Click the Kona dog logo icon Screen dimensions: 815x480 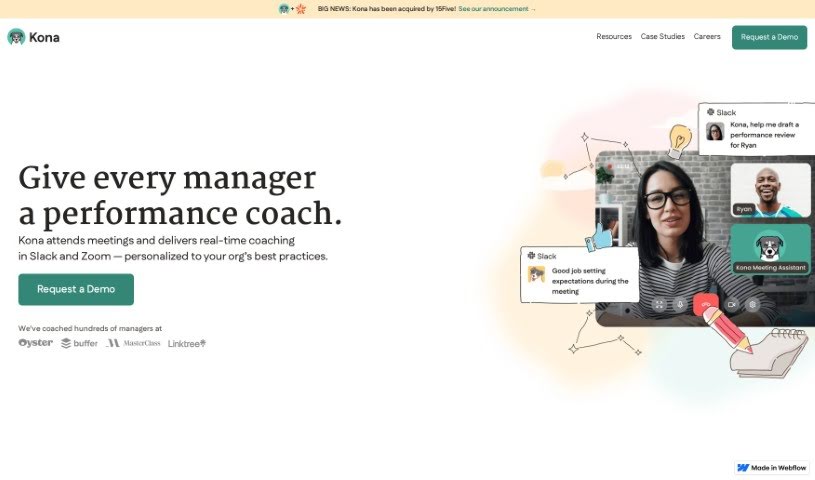[16, 37]
